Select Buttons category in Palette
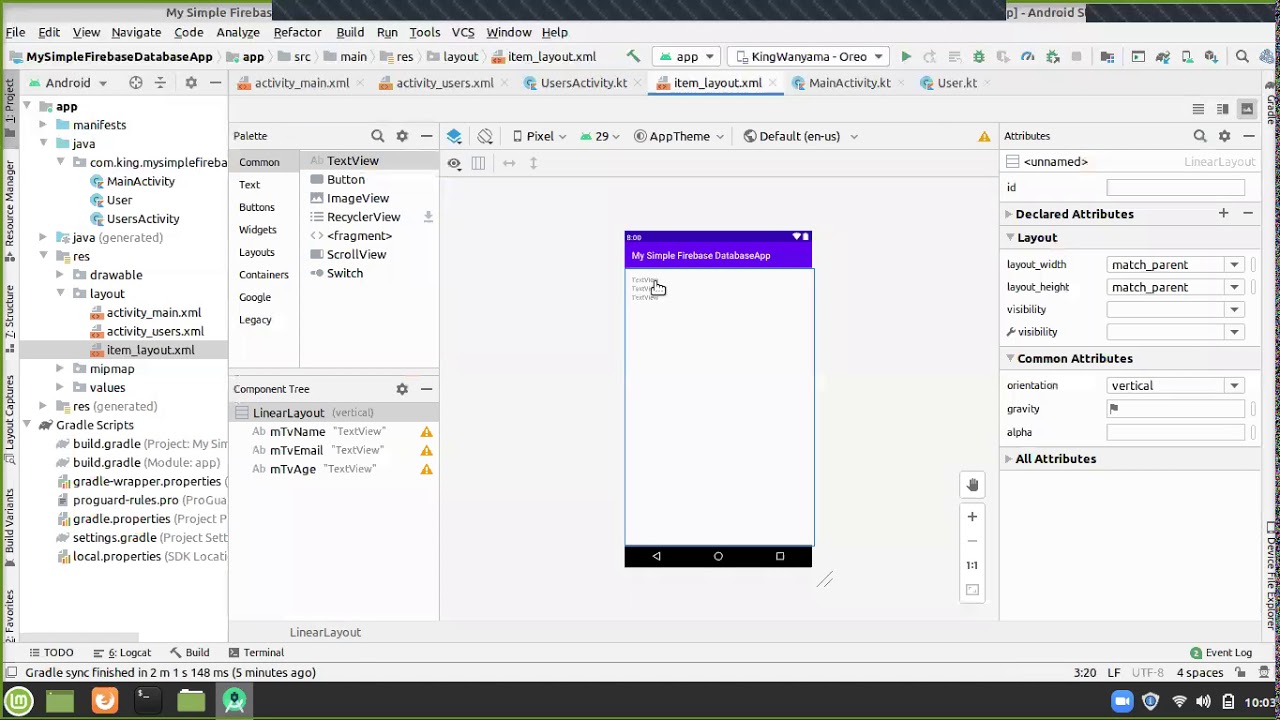Viewport: 1280px width, 720px height. pyautogui.click(x=257, y=207)
